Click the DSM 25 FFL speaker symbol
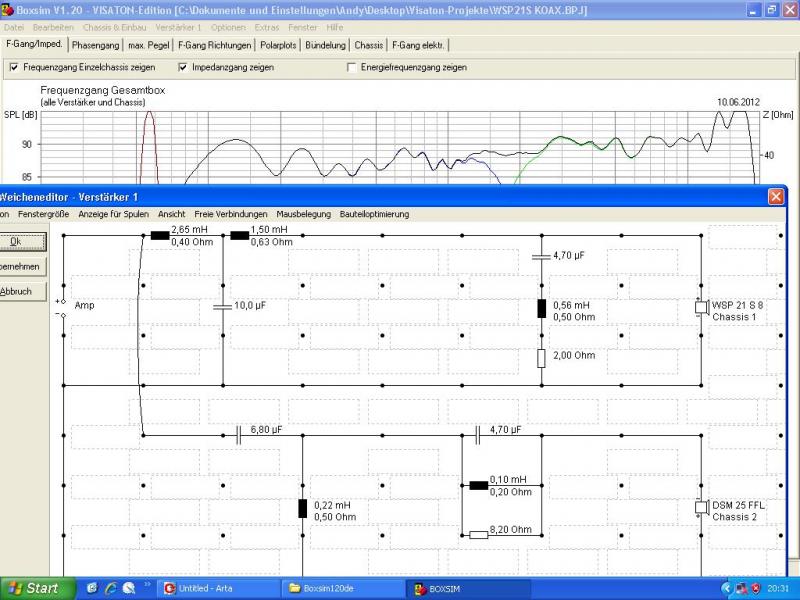Viewport: 800px width, 600px height. coord(701,508)
